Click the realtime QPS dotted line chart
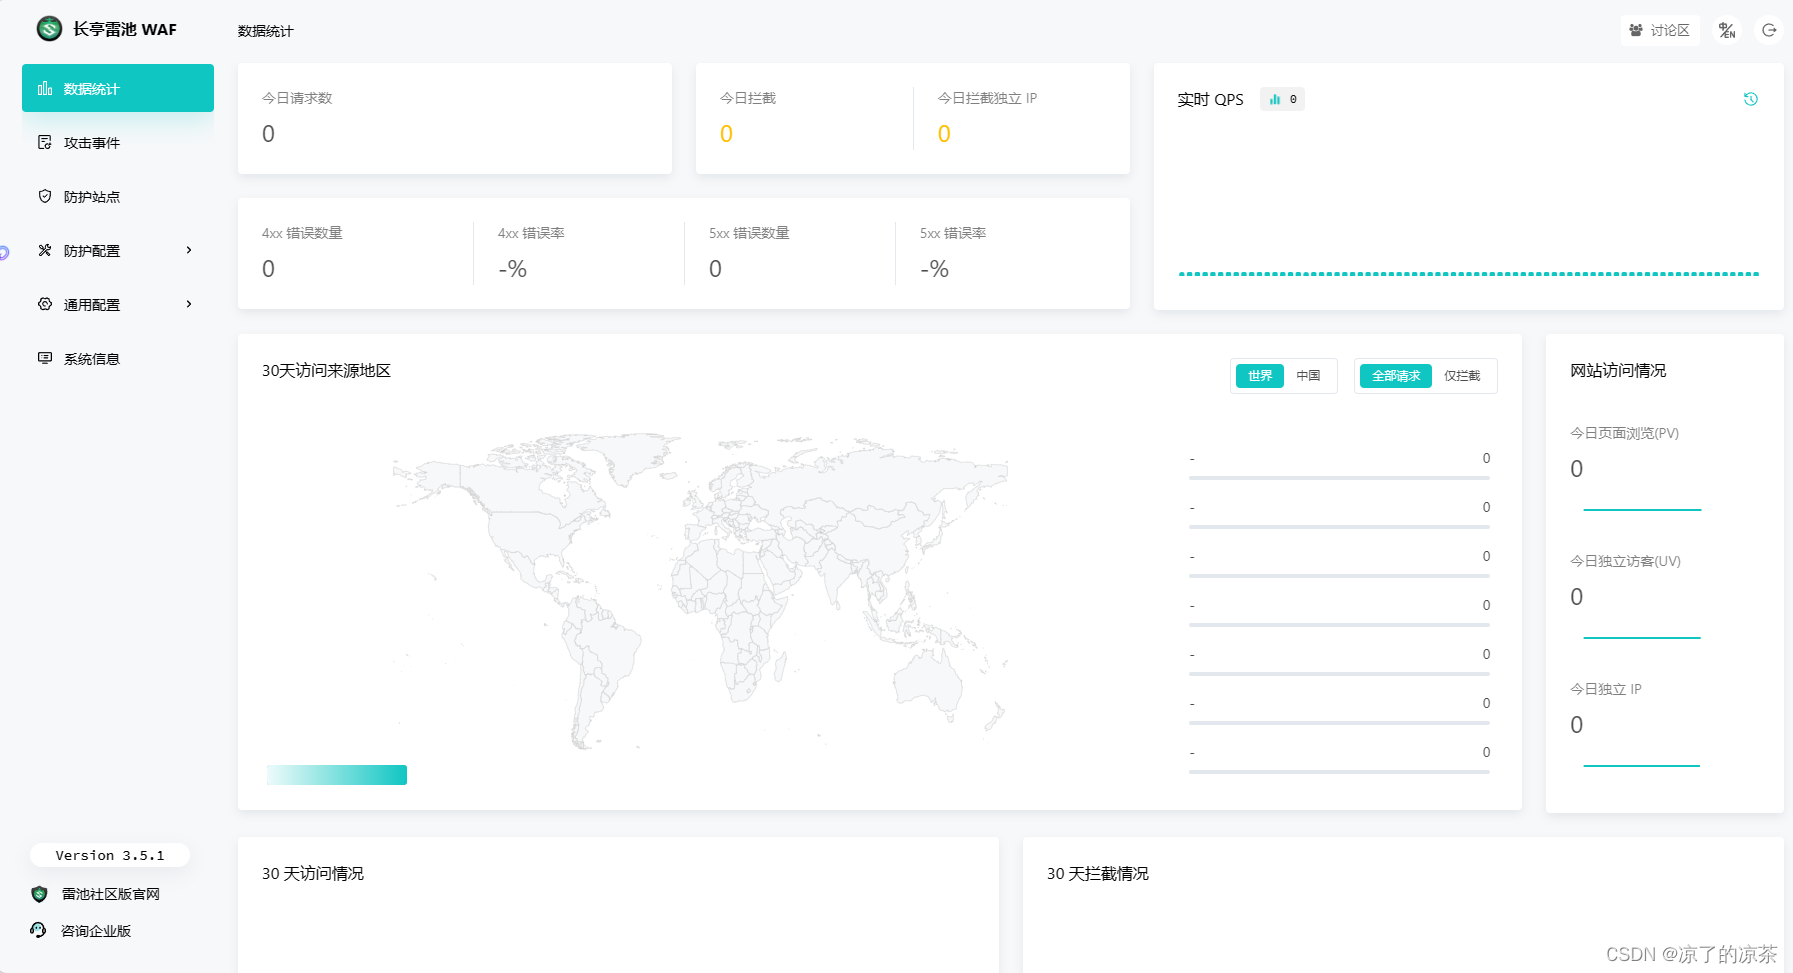This screenshot has height=973, width=1793. click(1468, 273)
